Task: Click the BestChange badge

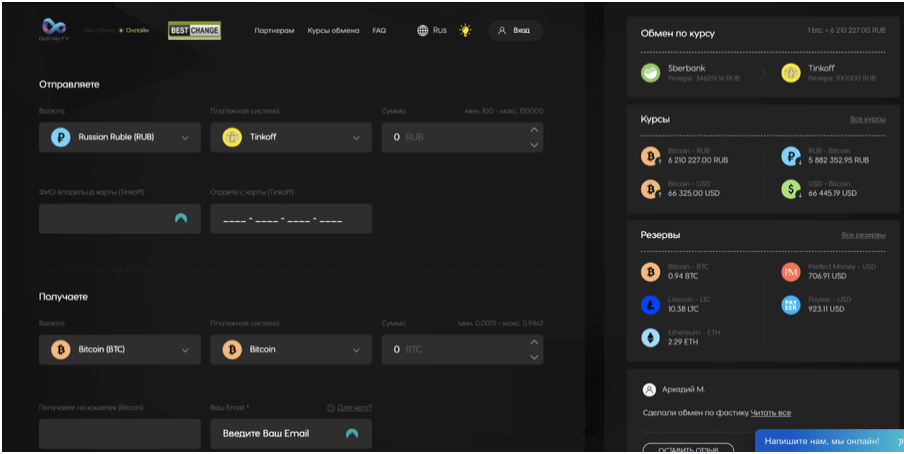Action: coord(194,30)
